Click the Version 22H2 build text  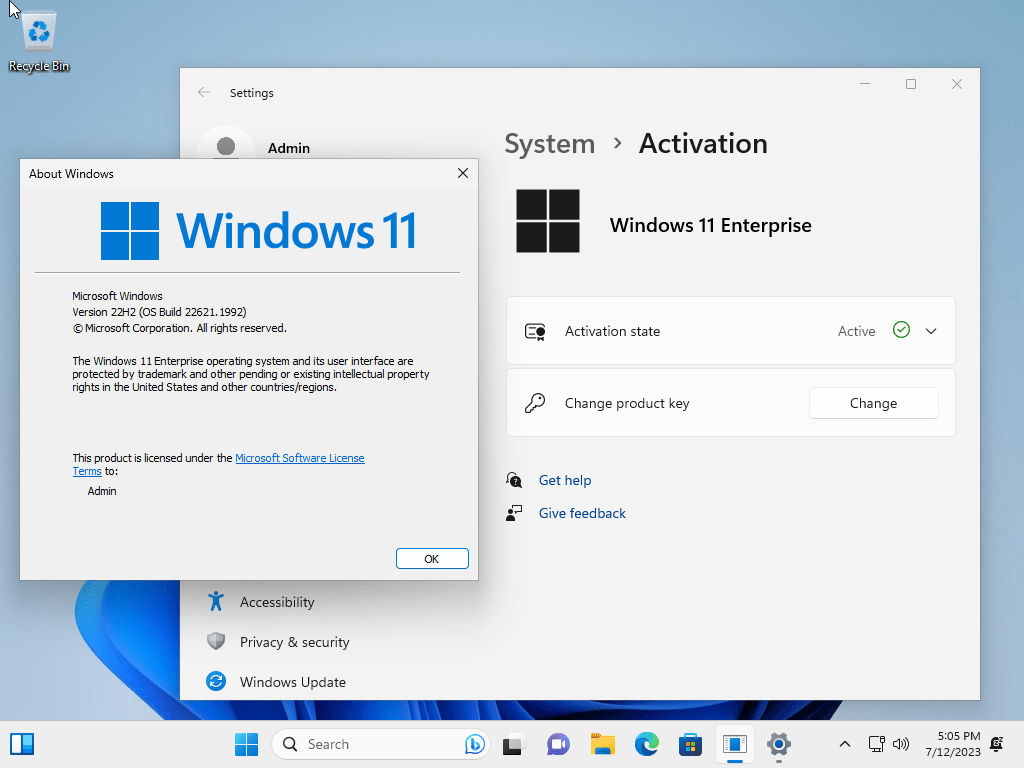pyautogui.click(x=159, y=312)
